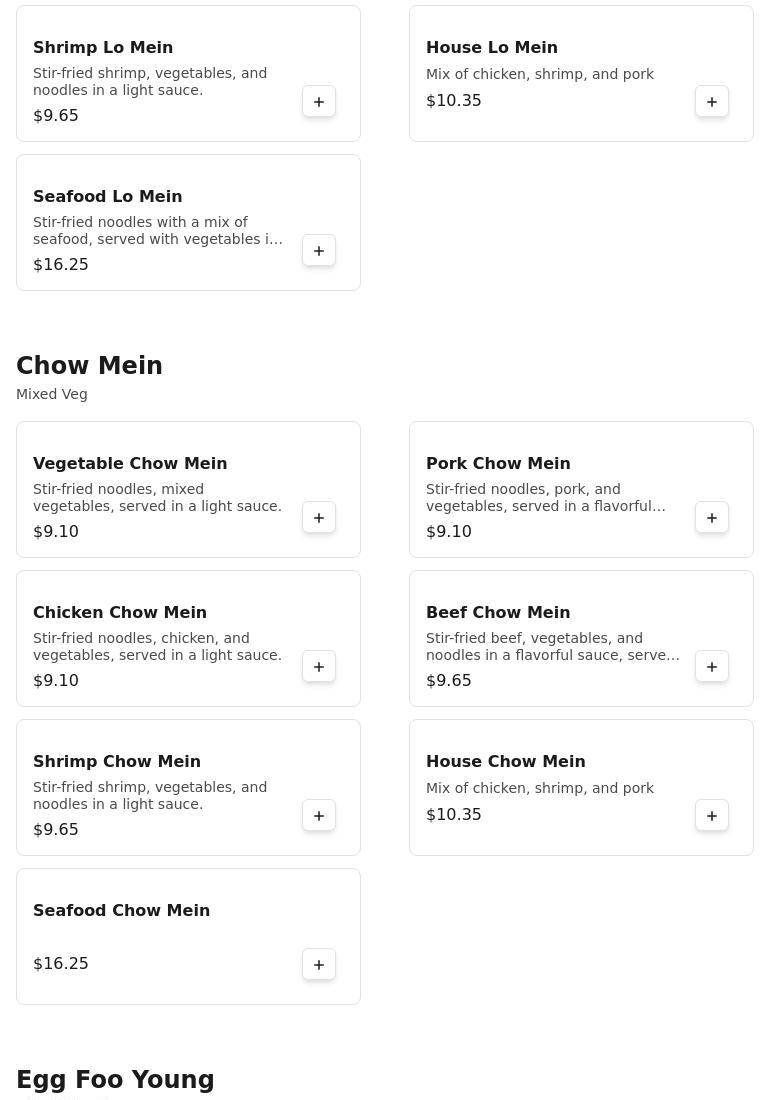770x1100 pixels.
Task: Open the House Lo Mein item title
Action: pos(491,47)
